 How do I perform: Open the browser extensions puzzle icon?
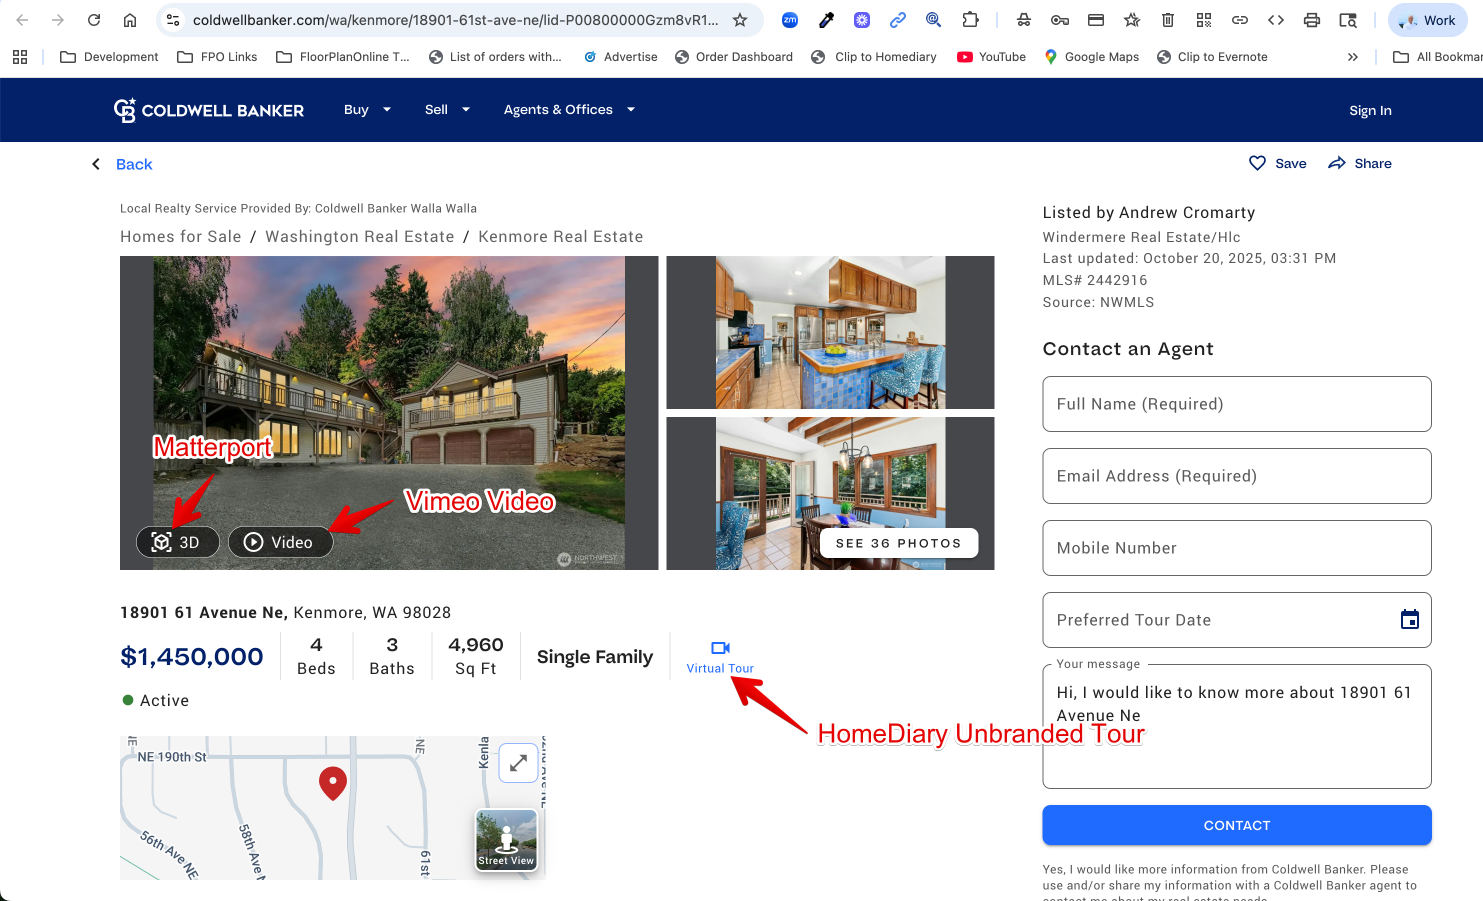pos(970,20)
